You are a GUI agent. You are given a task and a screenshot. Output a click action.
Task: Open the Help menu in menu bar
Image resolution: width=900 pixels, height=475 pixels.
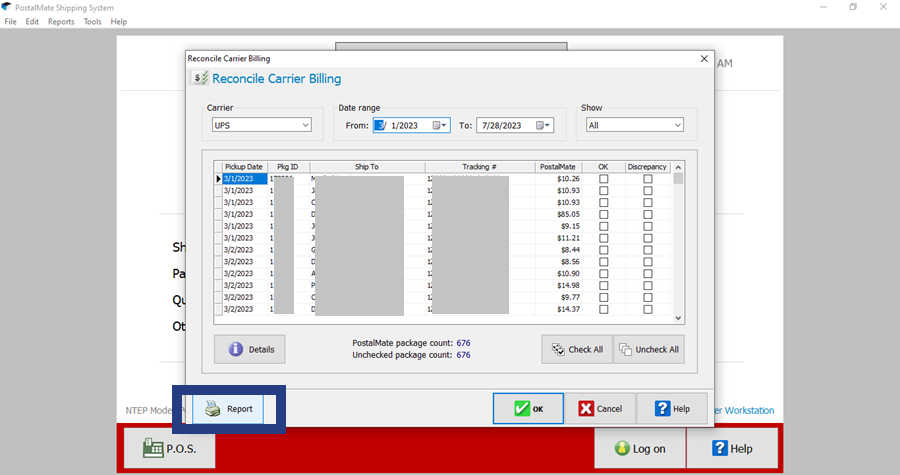(119, 21)
